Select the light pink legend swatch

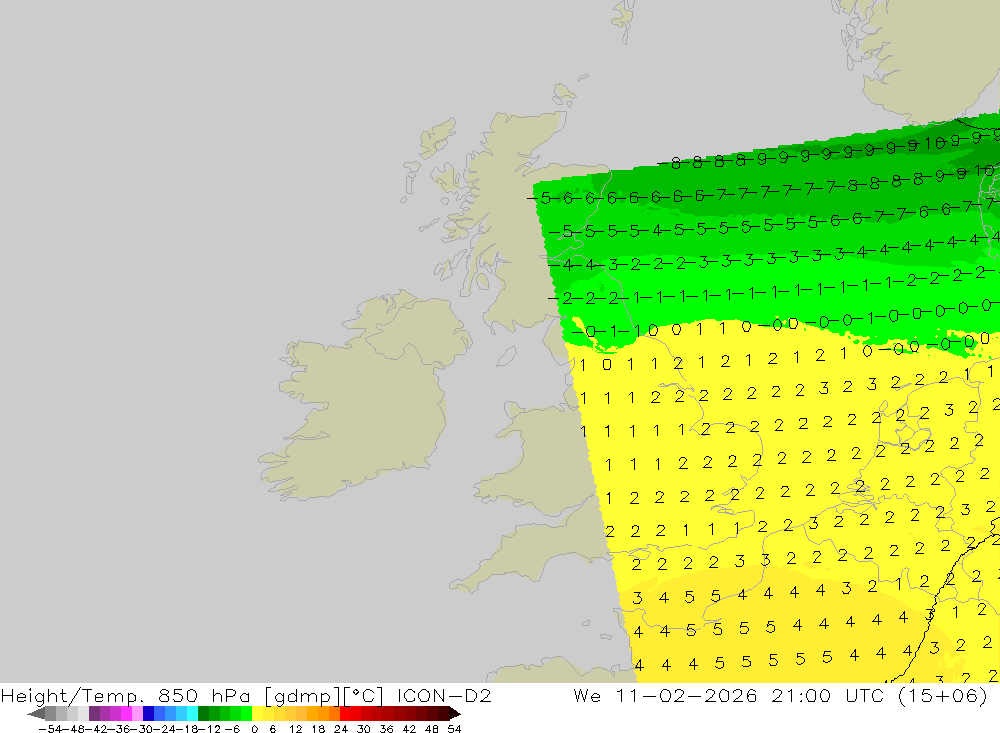coord(137,713)
